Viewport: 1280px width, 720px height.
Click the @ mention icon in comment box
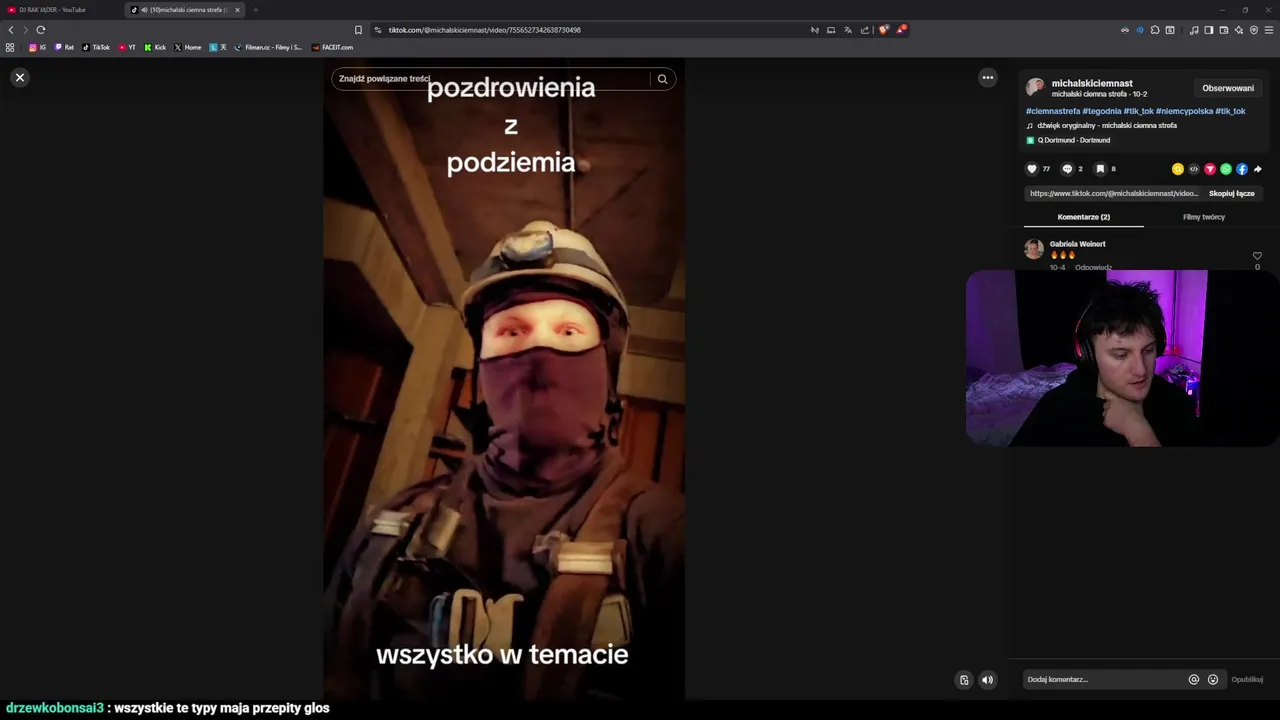click(x=1193, y=679)
